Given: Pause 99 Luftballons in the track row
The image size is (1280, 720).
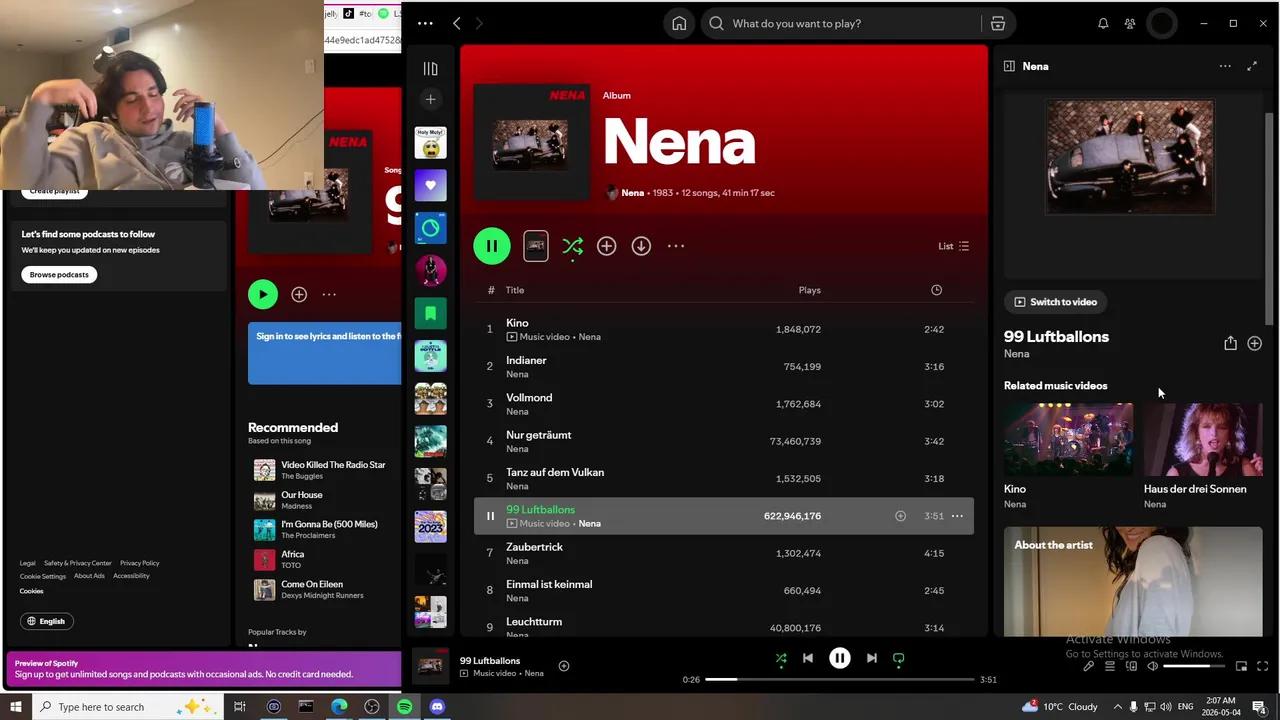Looking at the screenshot, I should click(x=490, y=516).
